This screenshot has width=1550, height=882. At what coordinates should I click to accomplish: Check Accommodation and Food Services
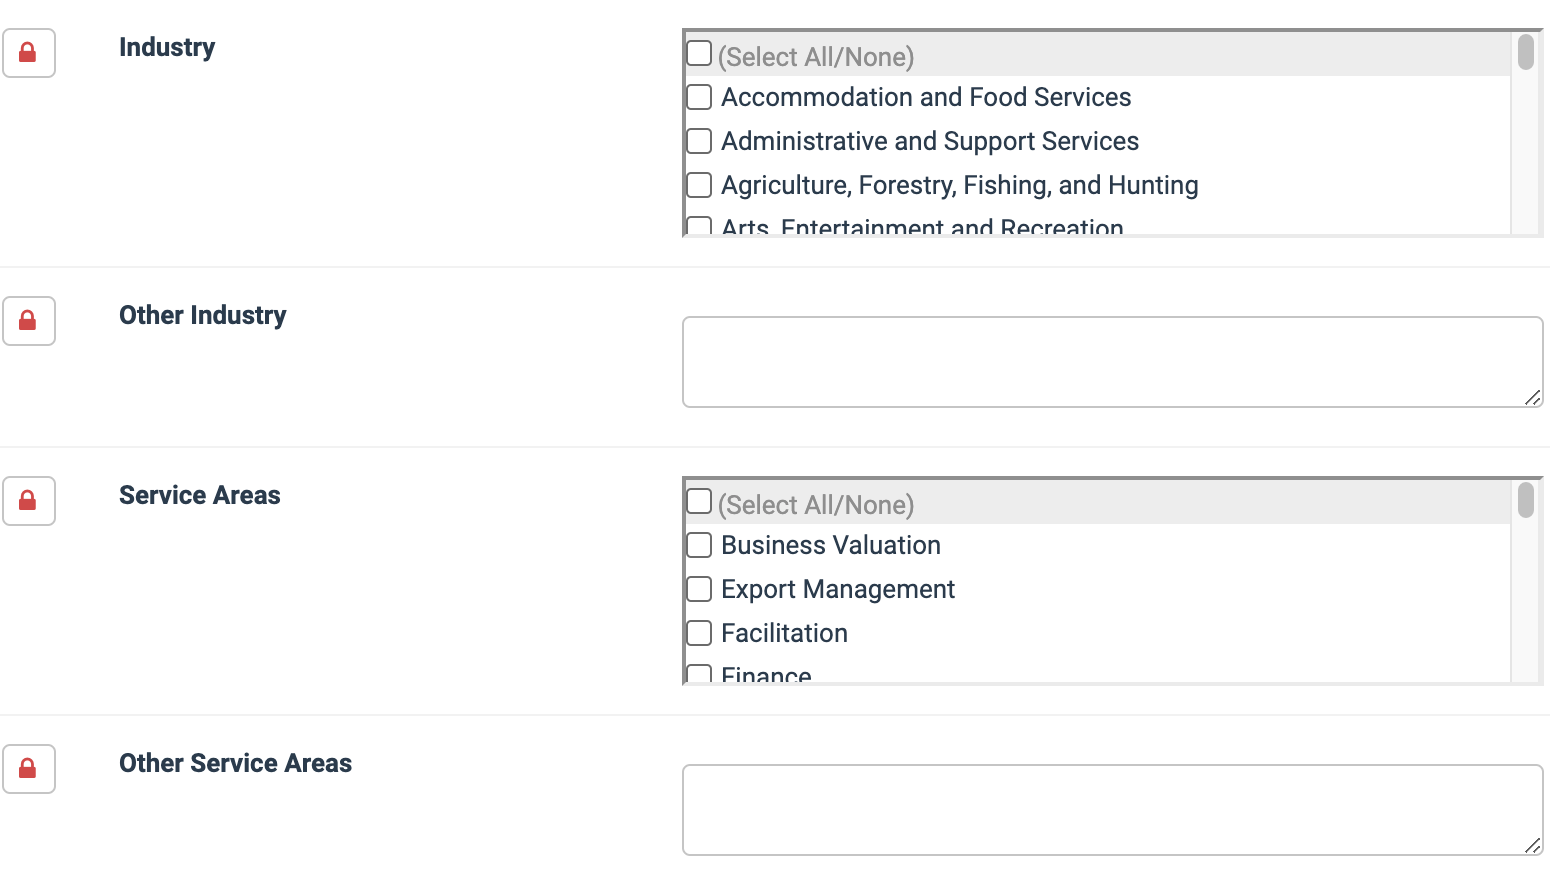[699, 97]
